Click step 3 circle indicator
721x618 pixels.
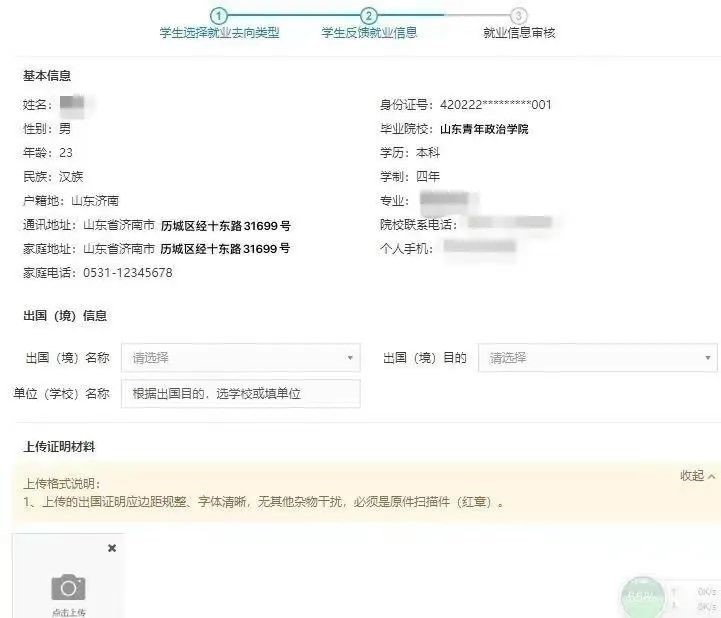point(518,16)
